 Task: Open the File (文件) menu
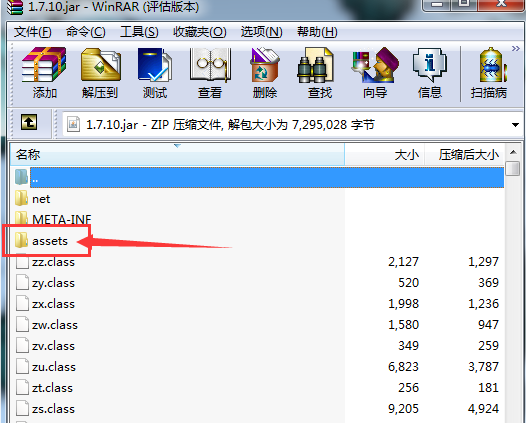click(x=33, y=32)
